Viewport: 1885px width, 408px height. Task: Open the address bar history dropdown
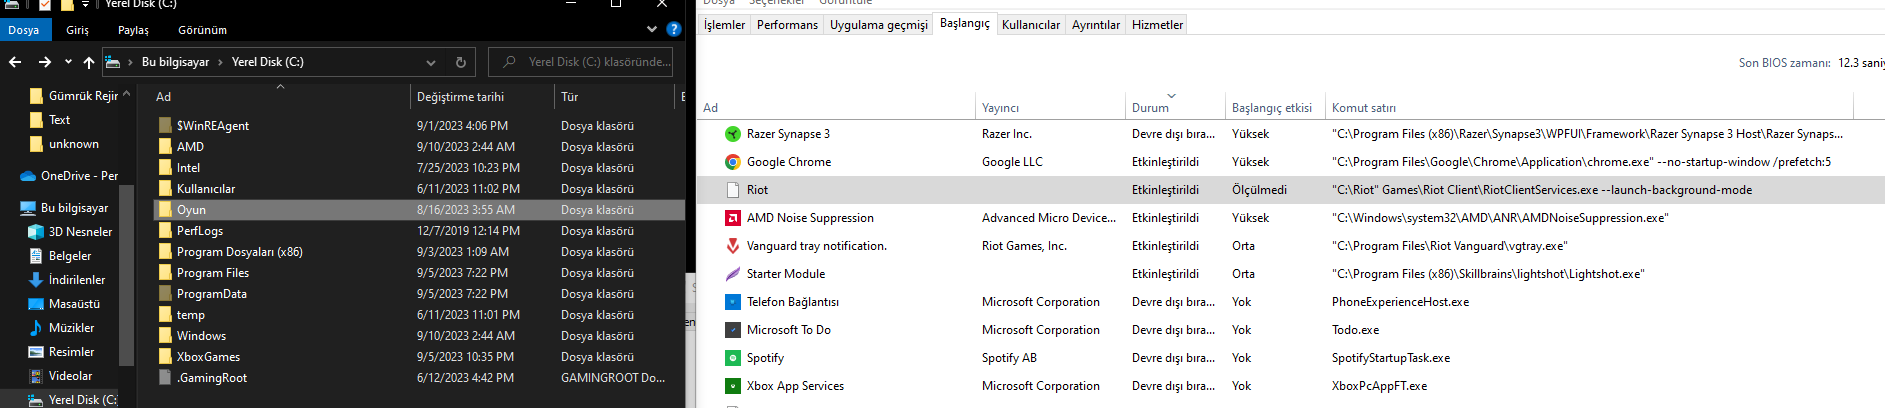(431, 62)
